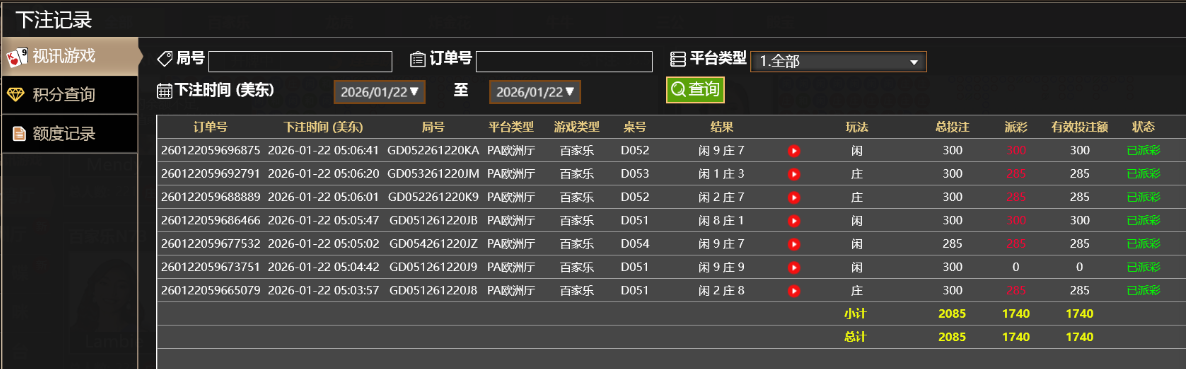Click bet time 2026-01-22 05:03:57
1186x369 pixels.
click(323, 290)
